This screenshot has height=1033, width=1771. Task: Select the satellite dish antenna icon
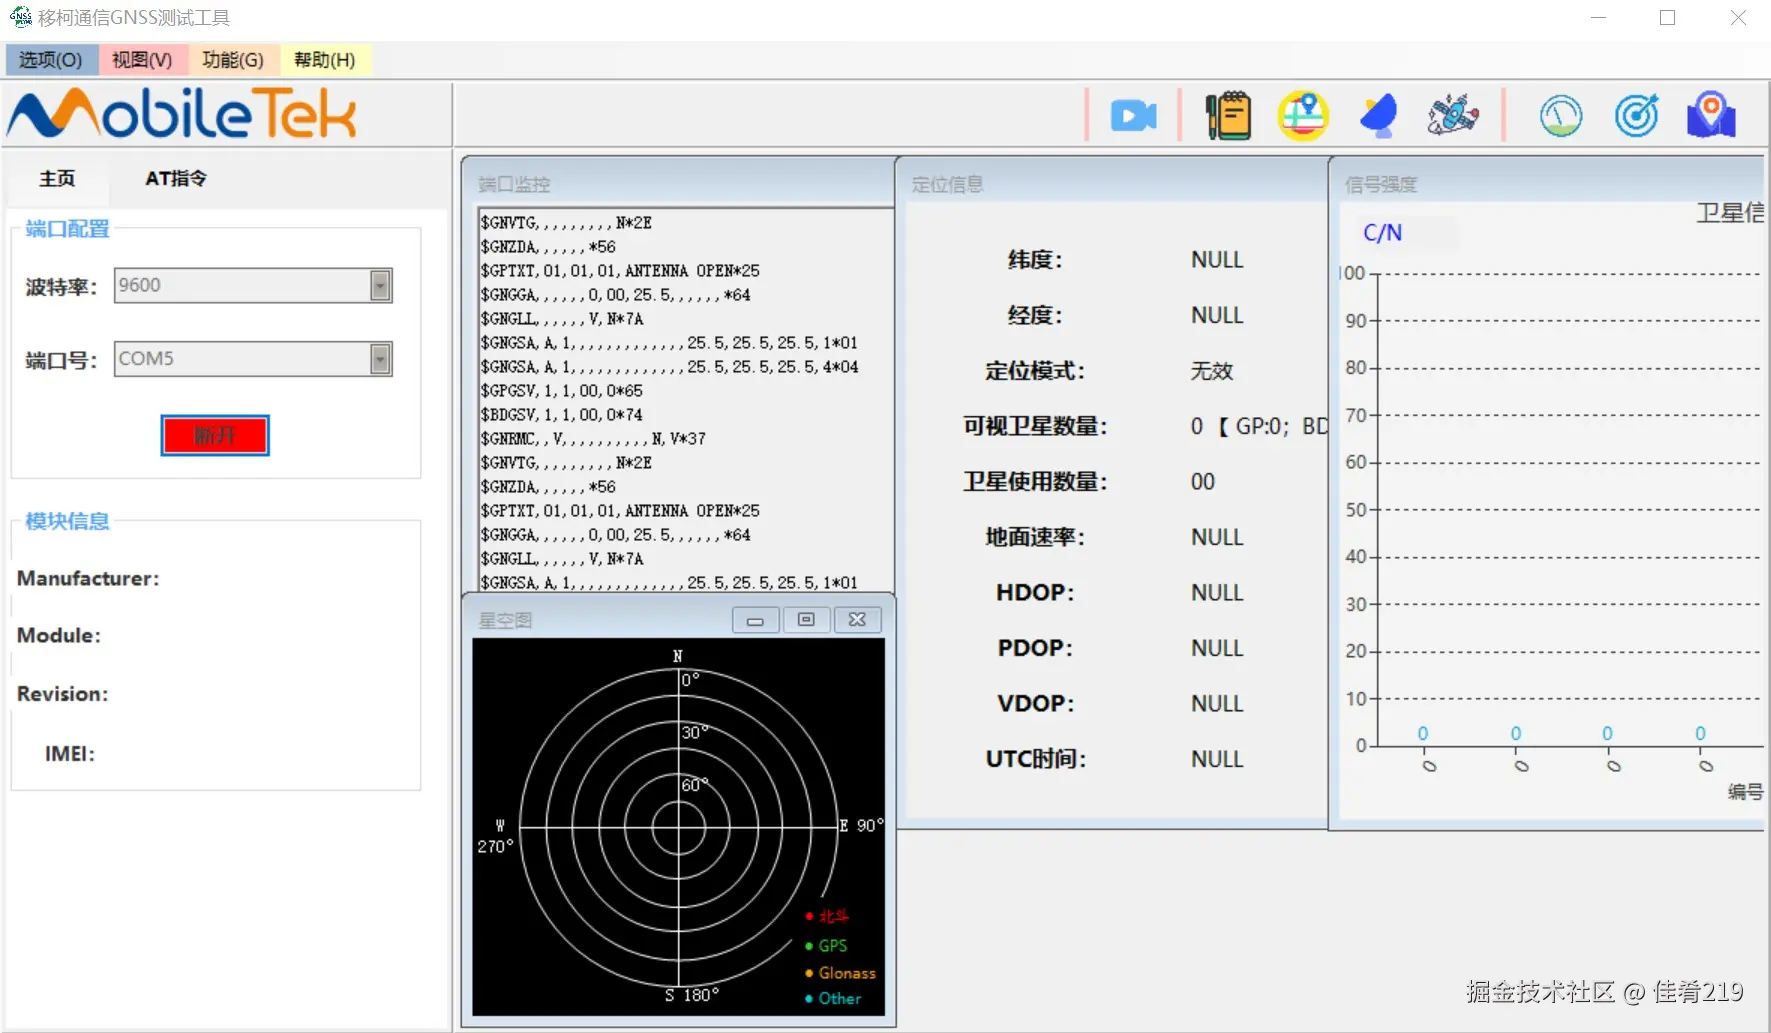[1378, 115]
